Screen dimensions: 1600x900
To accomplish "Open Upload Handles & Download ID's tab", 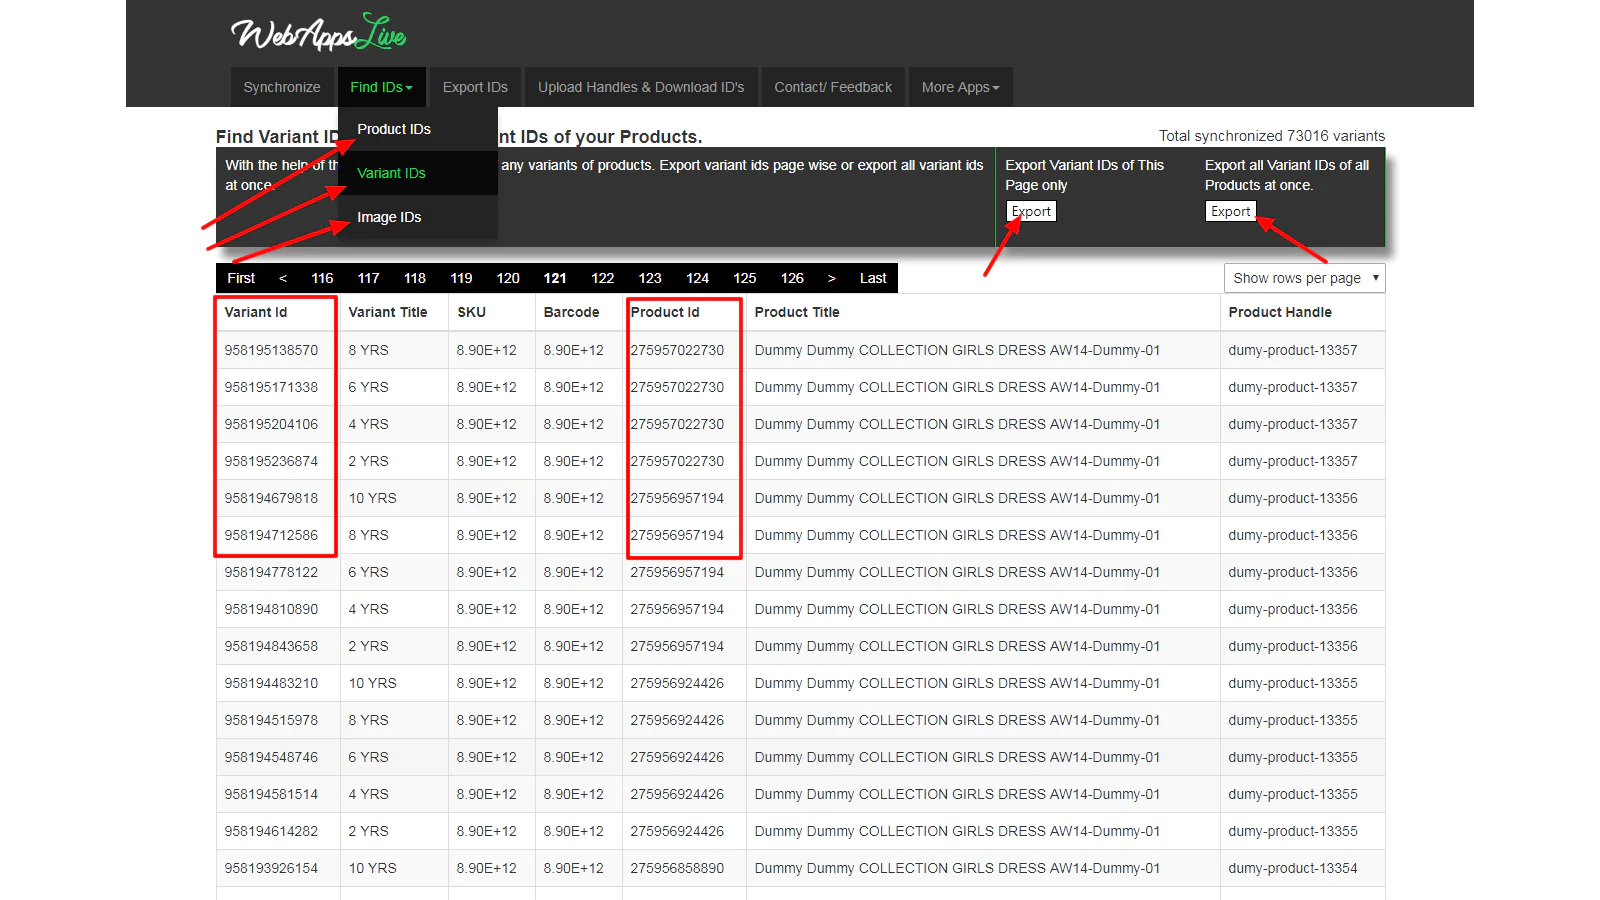I will (641, 87).
